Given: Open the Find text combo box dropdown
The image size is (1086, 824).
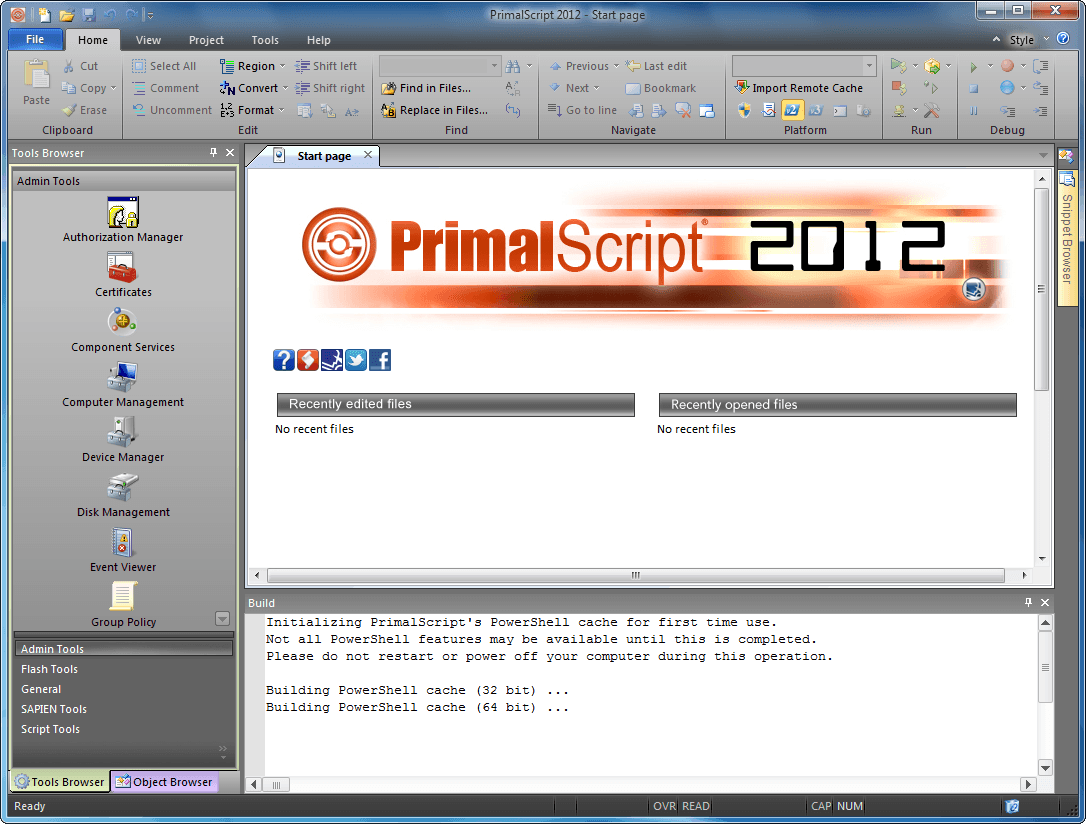Looking at the screenshot, I should coord(494,66).
